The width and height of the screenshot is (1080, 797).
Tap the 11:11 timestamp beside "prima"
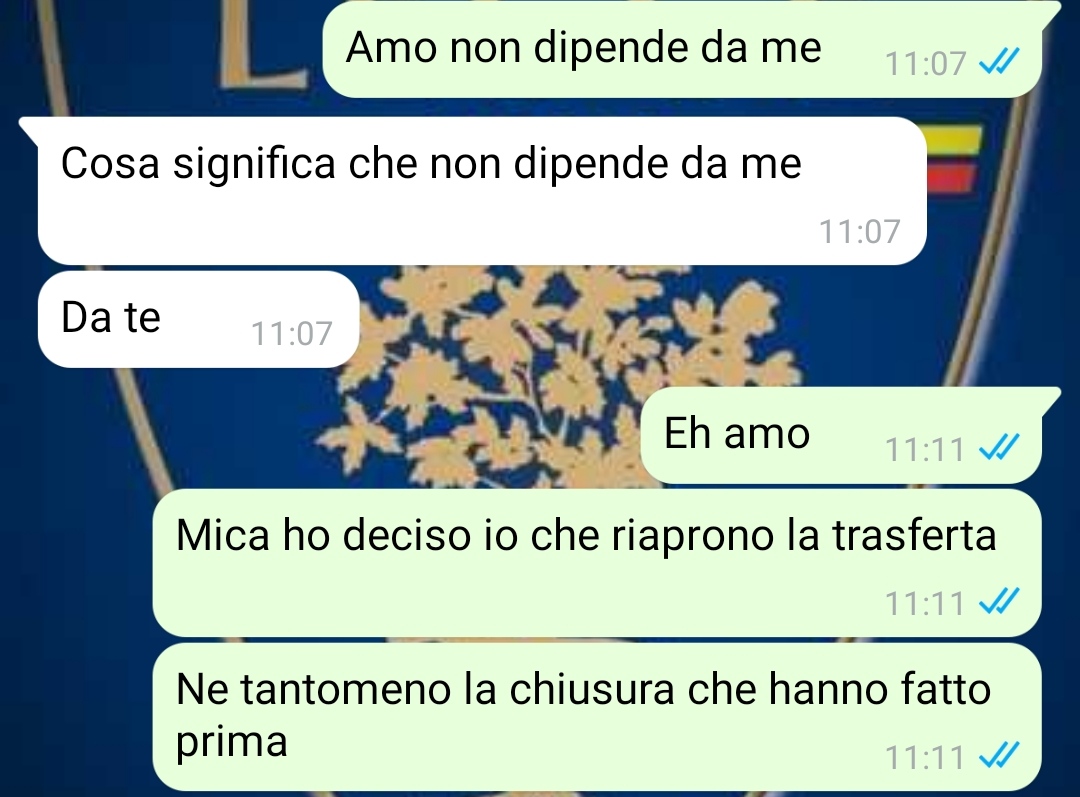point(925,757)
